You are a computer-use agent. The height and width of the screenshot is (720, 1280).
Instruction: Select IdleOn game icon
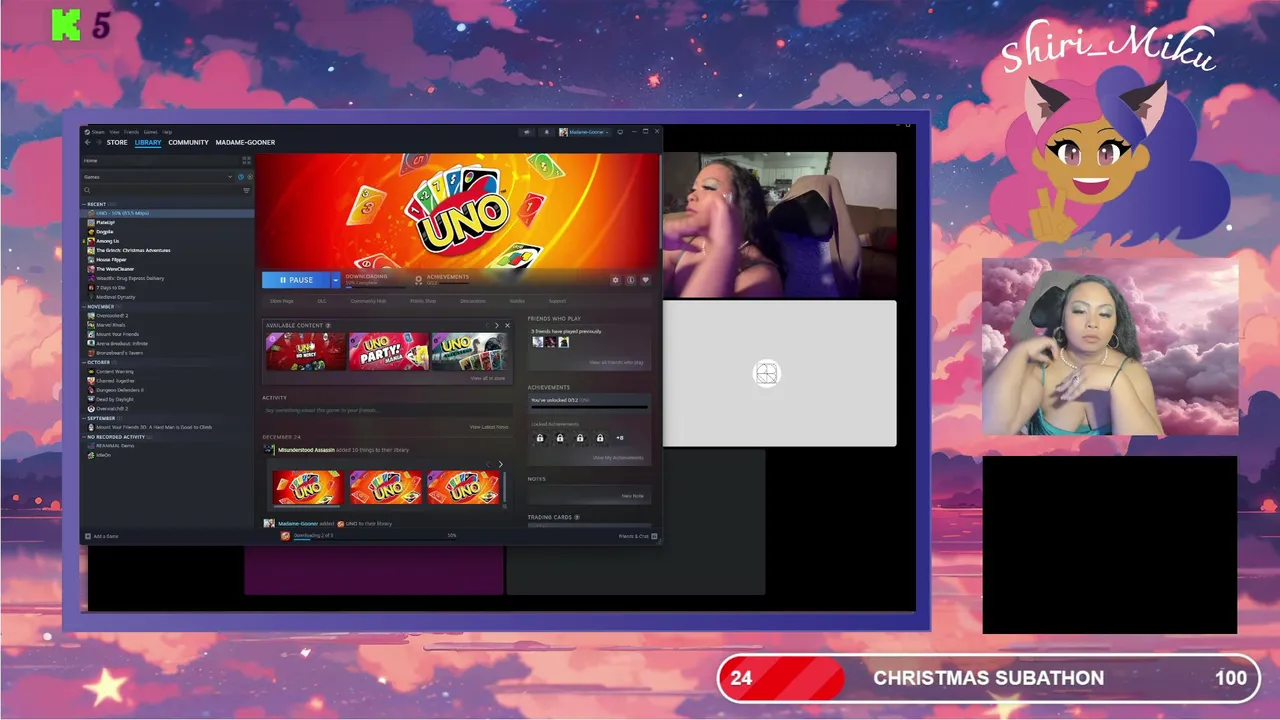(91, 455)
